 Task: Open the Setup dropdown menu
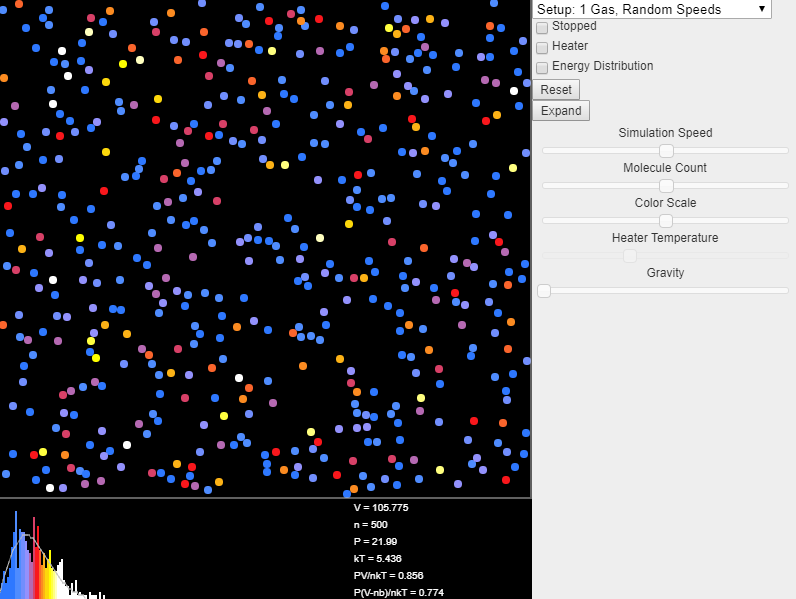[x=650, y=9]
